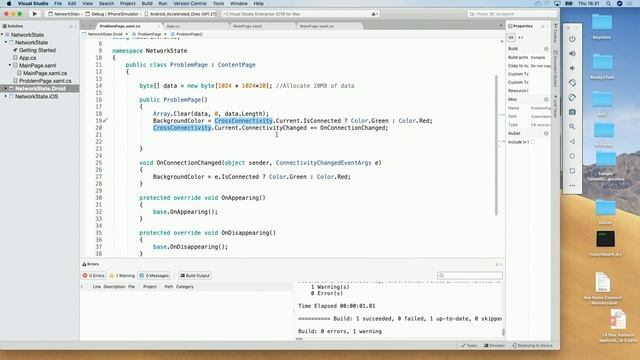This screenshot has width=640, height=360.
Task: Toggle the 0 Errors filter
Action: tap(94, 276)
